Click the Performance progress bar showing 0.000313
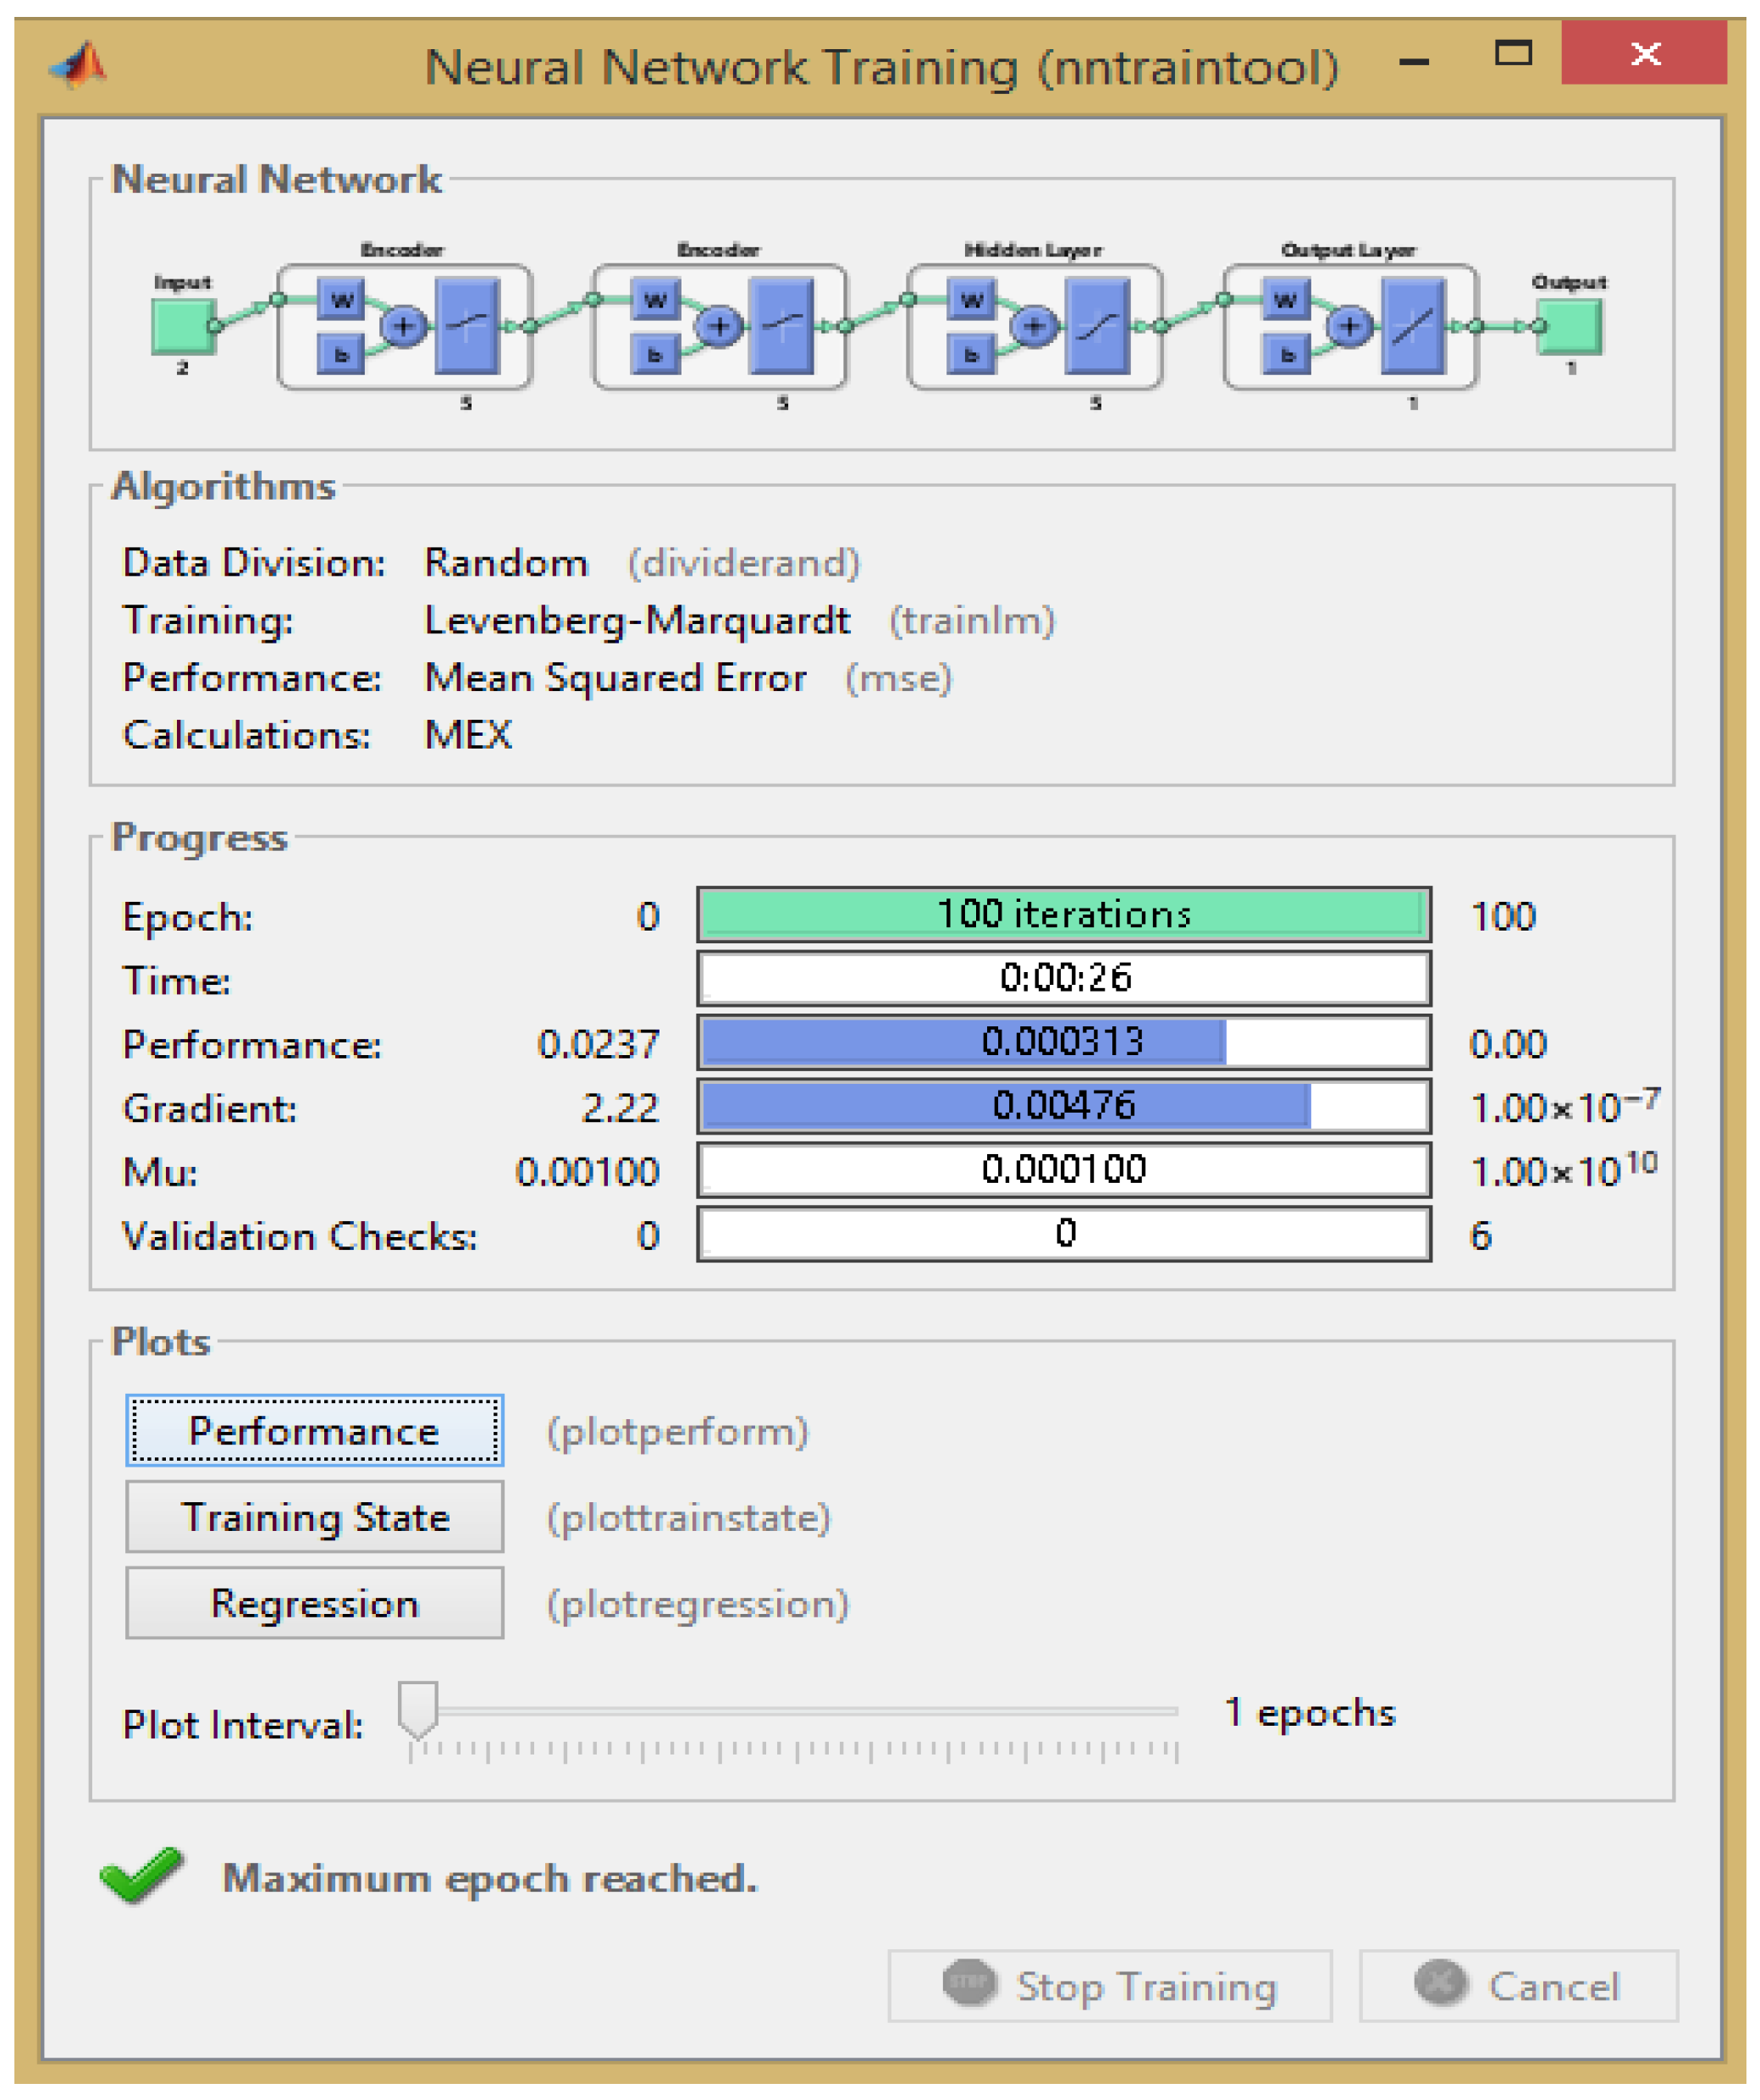Image resolution: width=1760 pixels, height=2100 pixels. (x=1064, y=1042)
